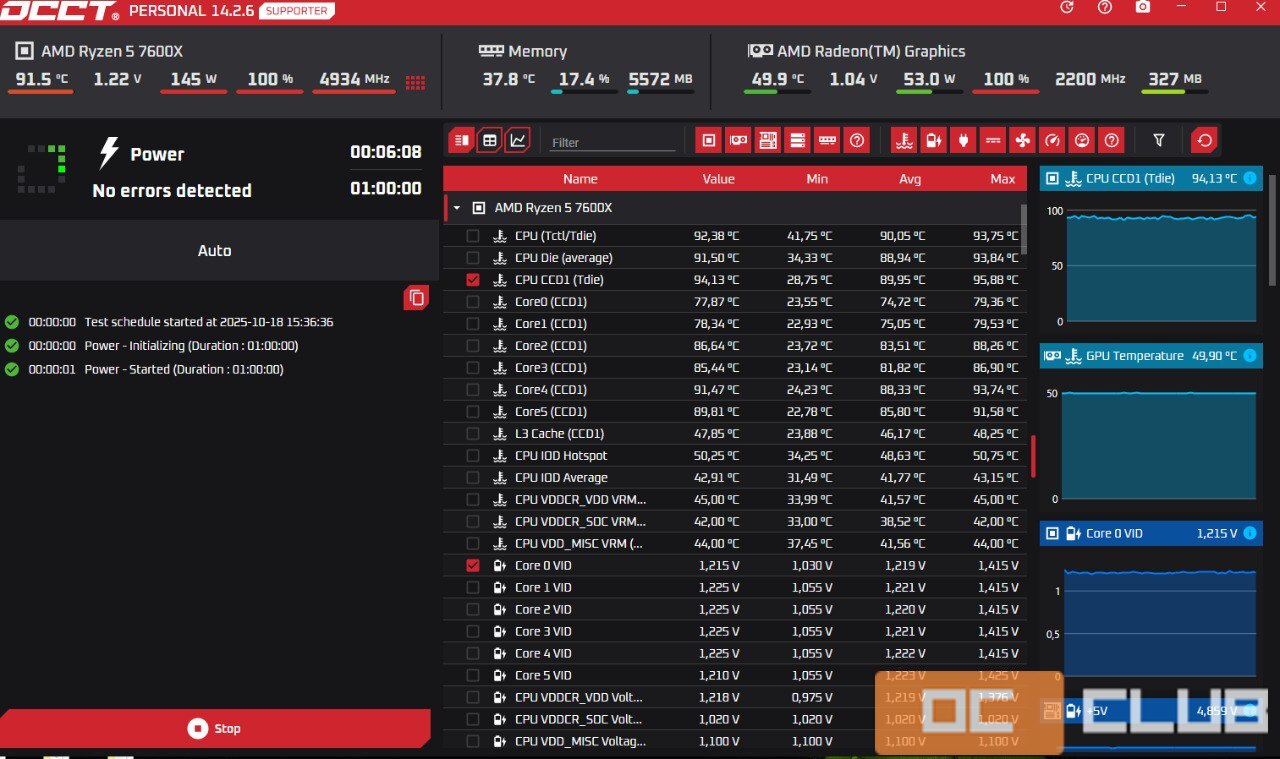Stop the running Power test
This screenshot has height=759, width=1280.
pos(215,729)
